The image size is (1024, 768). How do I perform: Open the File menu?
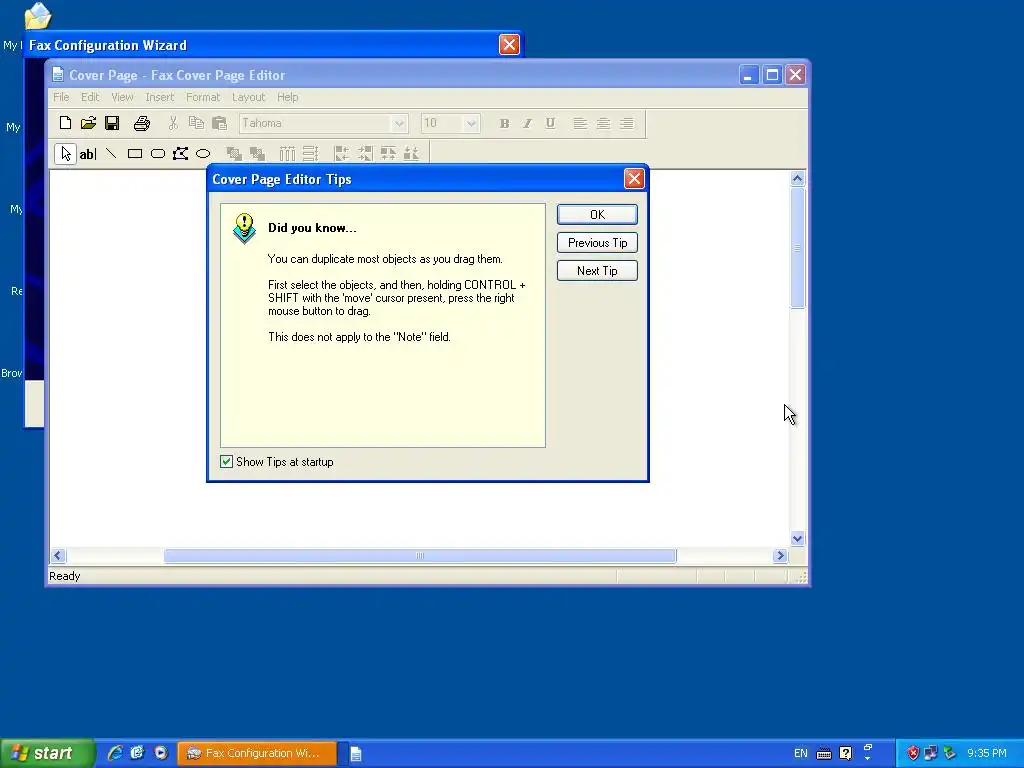click(61, 97)
